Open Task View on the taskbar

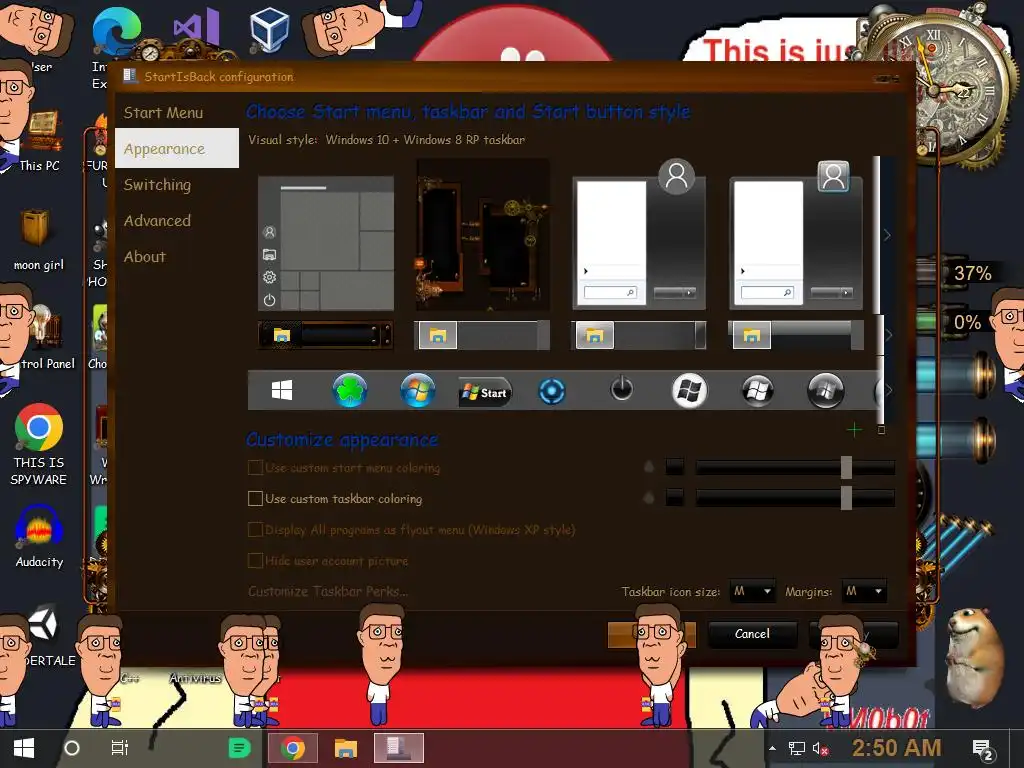120,748
